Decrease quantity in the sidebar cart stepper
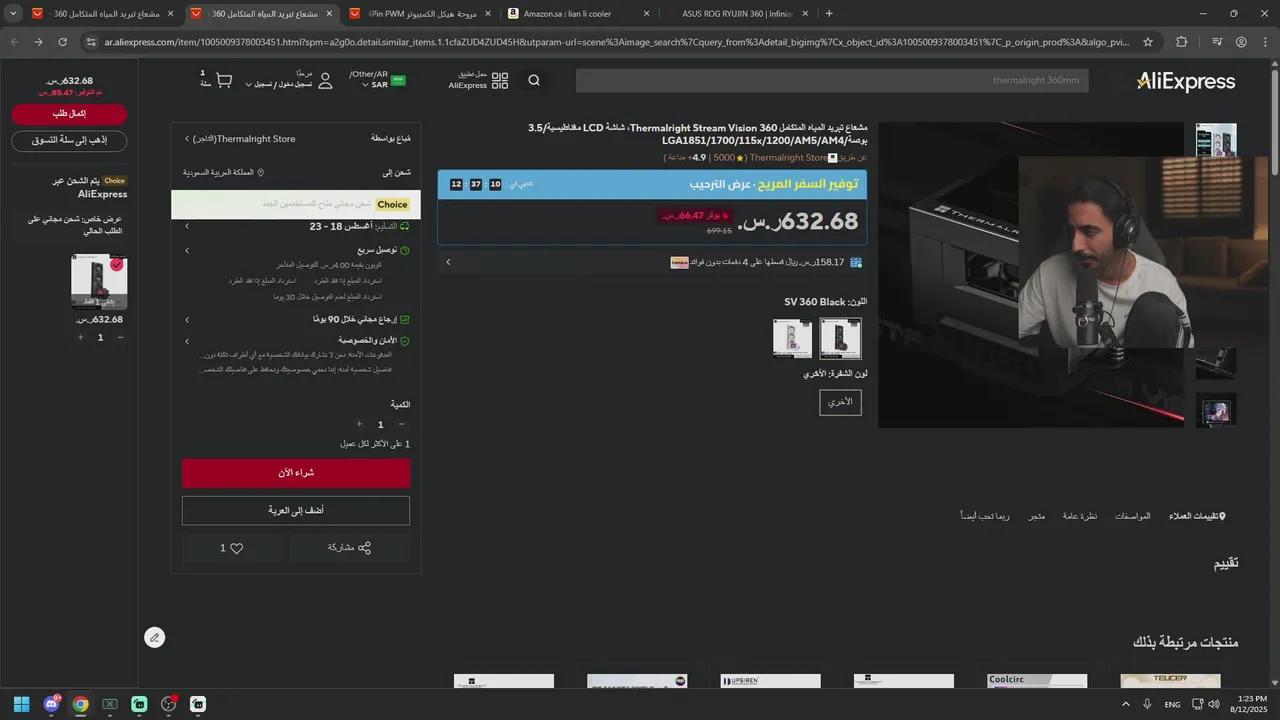 pos(121,337)
